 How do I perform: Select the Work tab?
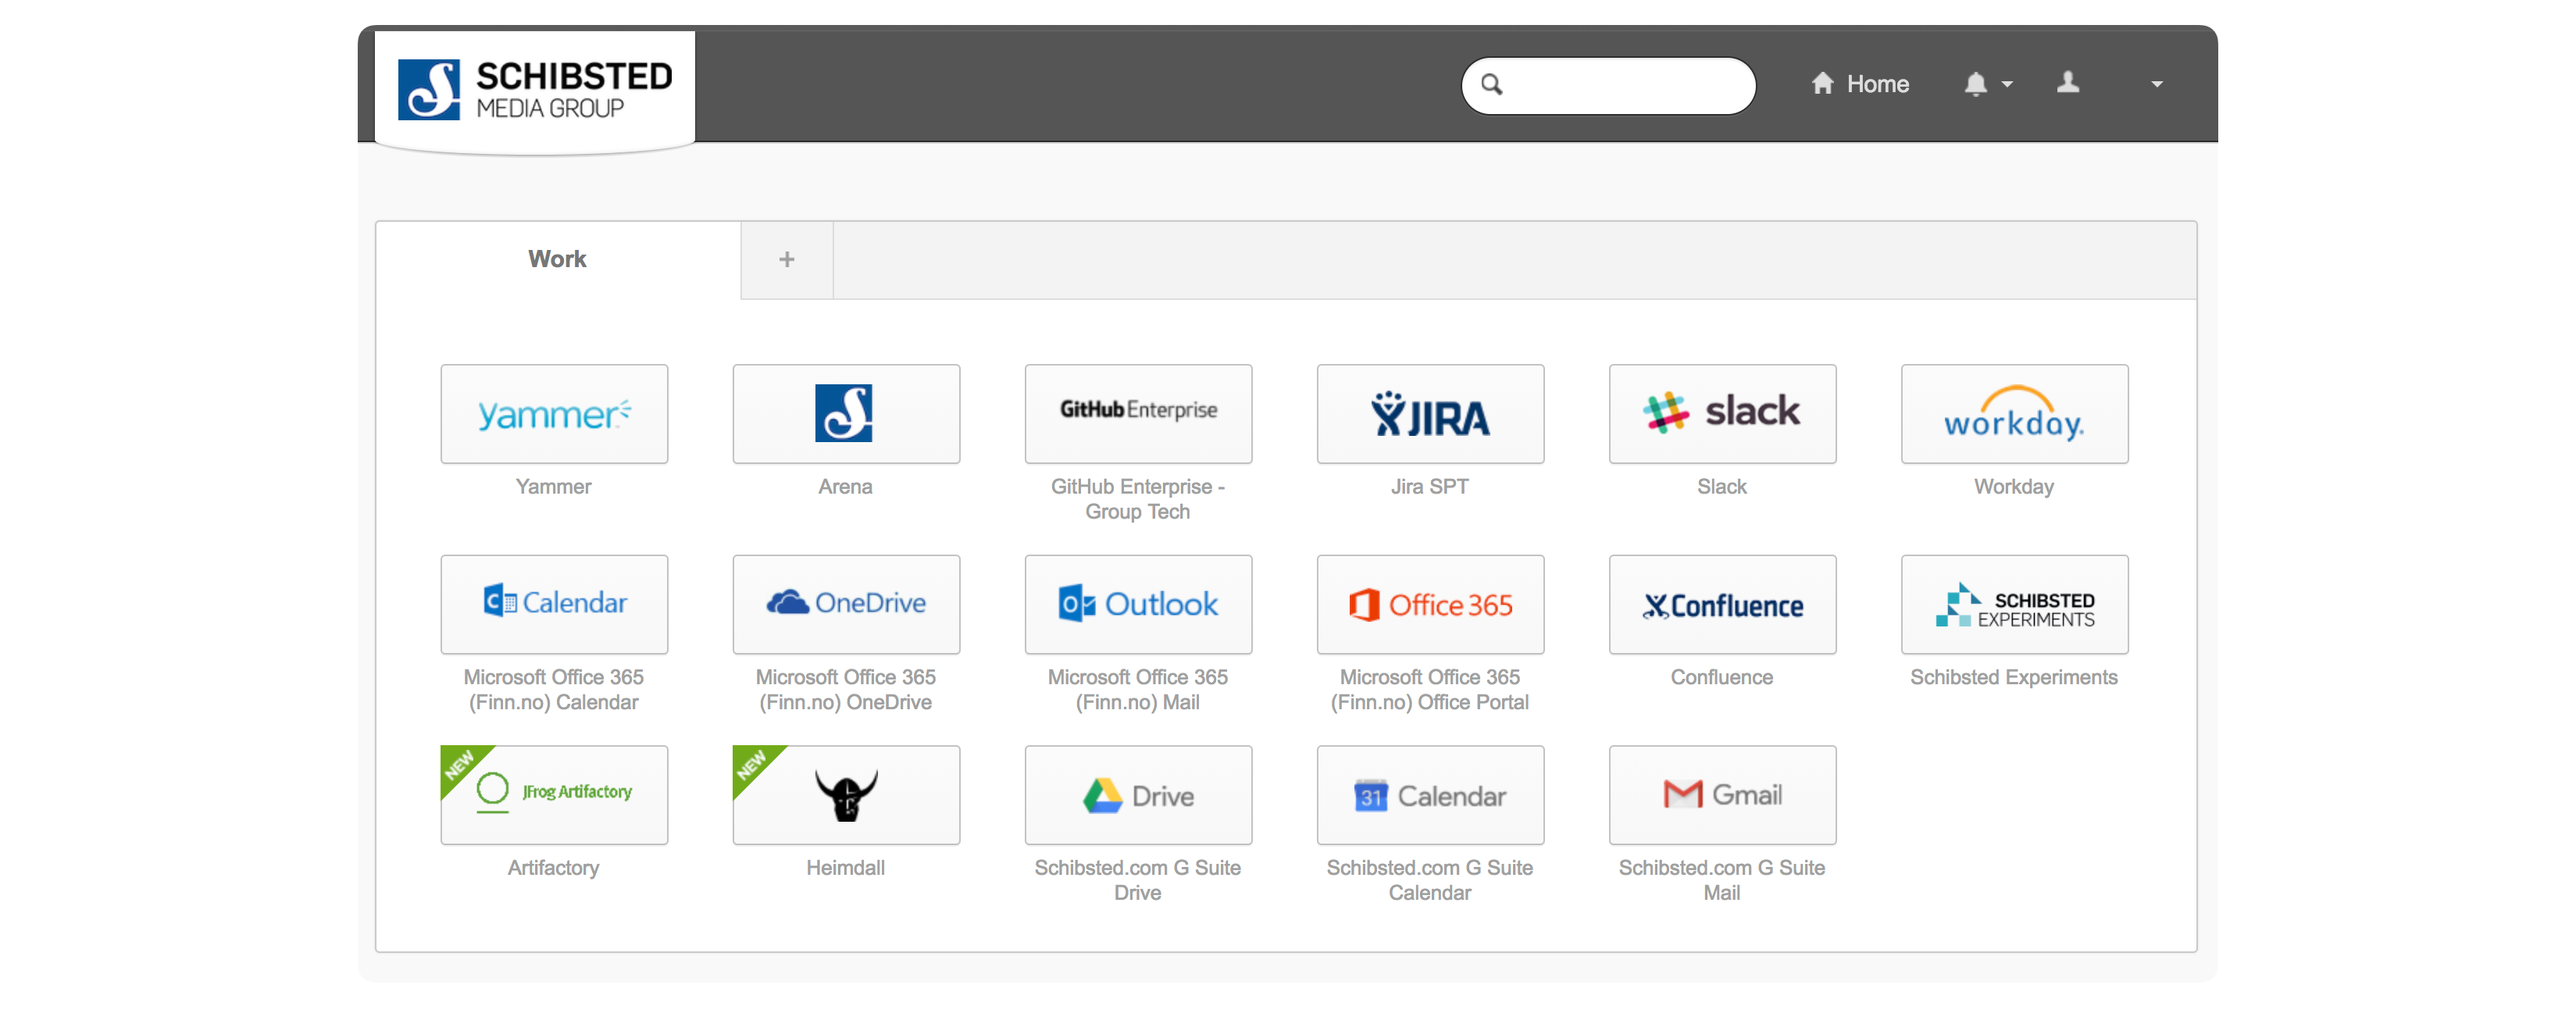[x=557, y=260]
